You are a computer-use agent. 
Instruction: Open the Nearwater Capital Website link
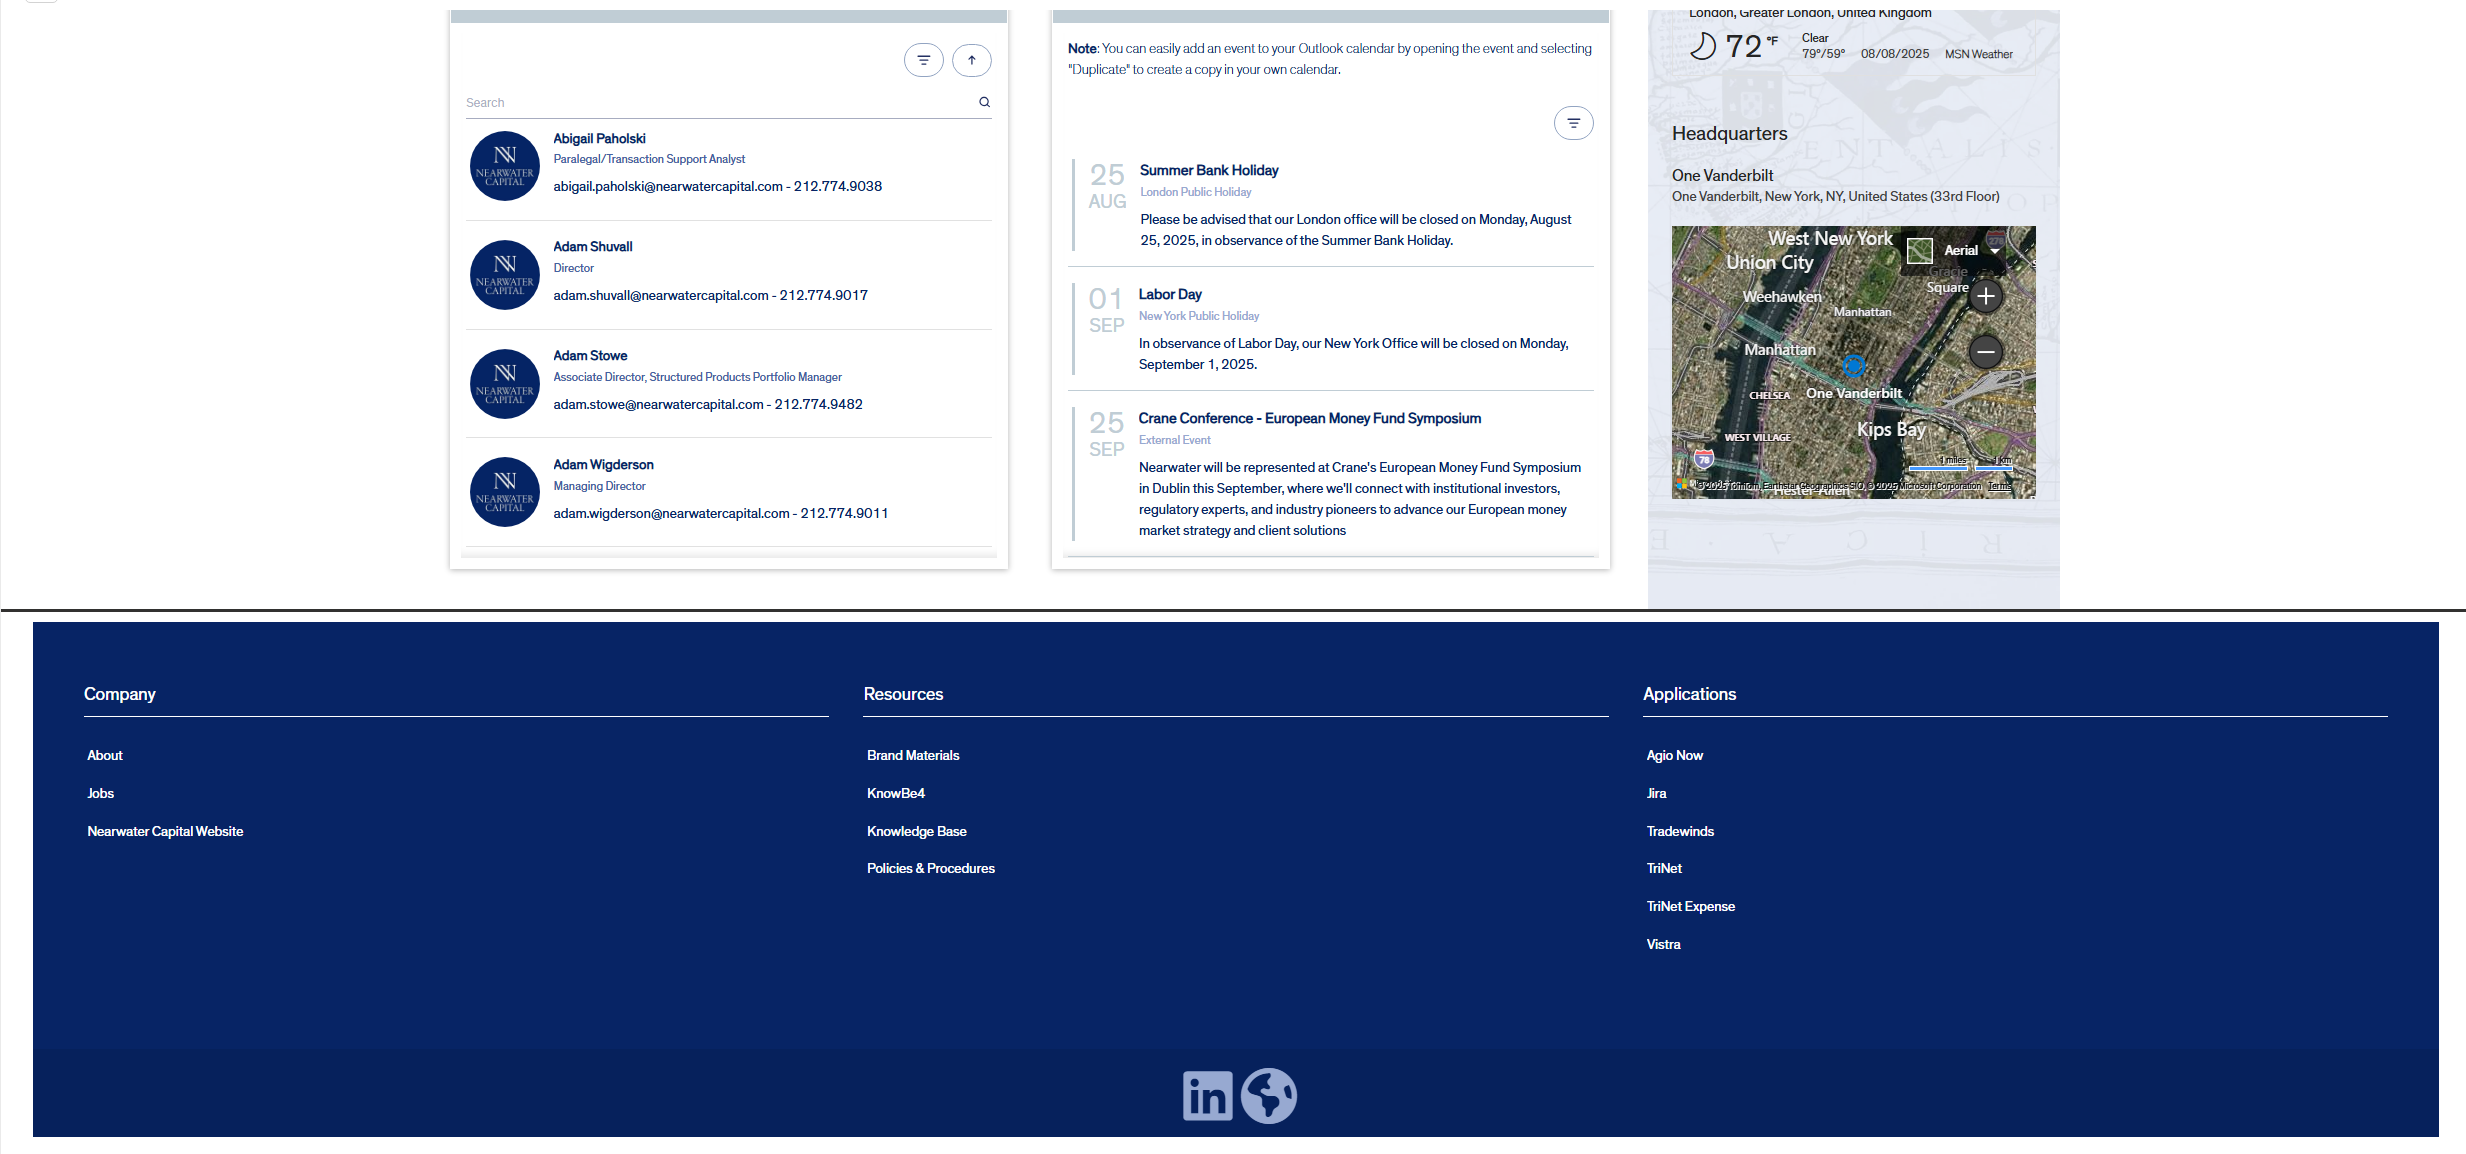pos(165,831)
